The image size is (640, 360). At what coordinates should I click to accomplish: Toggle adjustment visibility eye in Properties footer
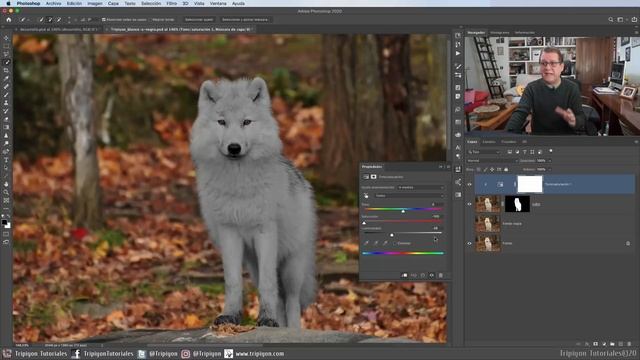coord(432,276)
